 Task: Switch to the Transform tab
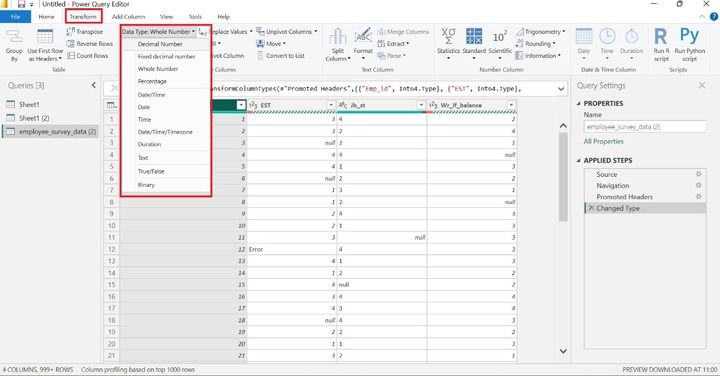83,17
